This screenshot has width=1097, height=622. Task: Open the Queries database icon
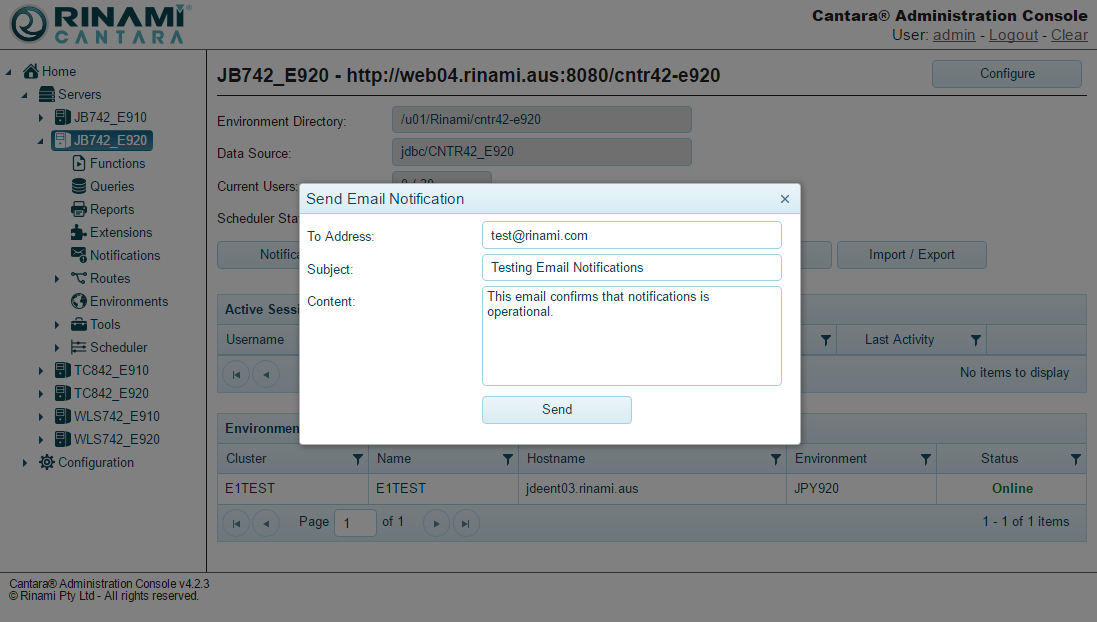[x=80, y=186]
